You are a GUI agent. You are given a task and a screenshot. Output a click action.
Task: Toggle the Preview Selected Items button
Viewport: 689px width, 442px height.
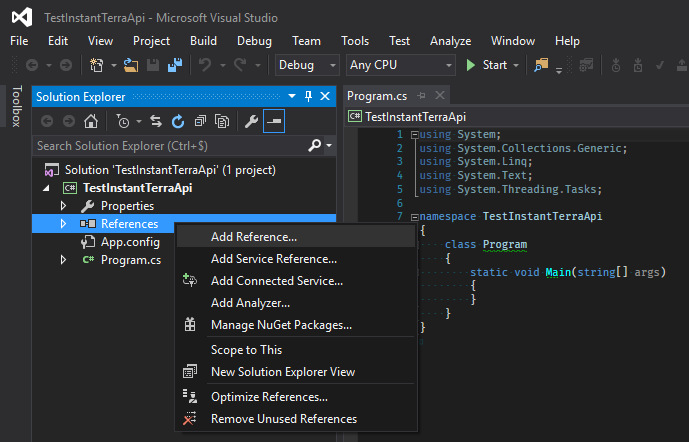coord(274,121)
